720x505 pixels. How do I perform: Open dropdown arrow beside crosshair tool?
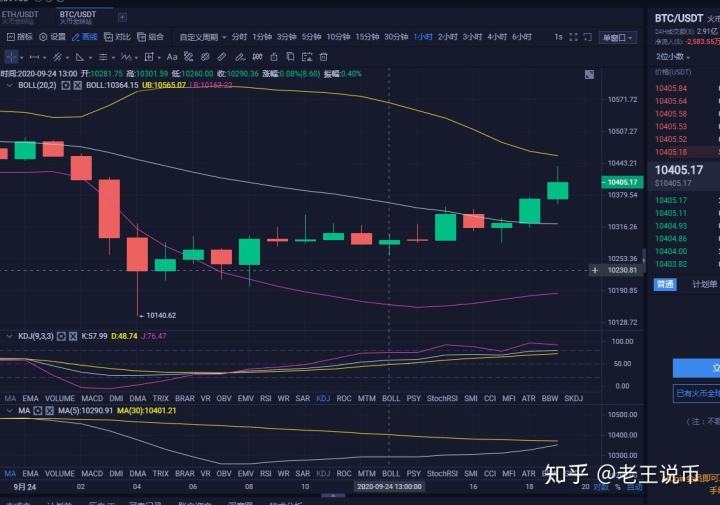pyautogui.click(x=22, y=58)
